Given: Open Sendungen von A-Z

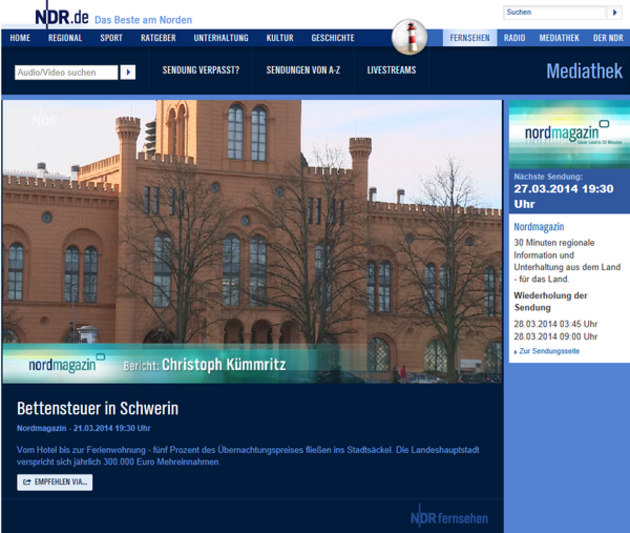Looking at the screenshot, I should coord(303,71).
